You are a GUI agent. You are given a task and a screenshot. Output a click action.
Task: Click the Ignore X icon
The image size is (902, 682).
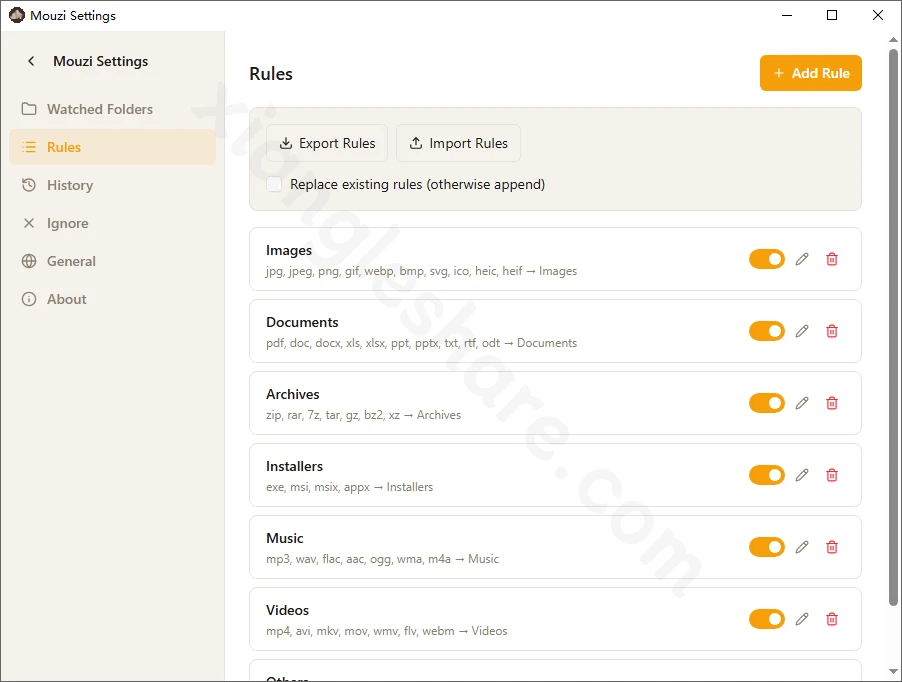(x=29, y=223)
